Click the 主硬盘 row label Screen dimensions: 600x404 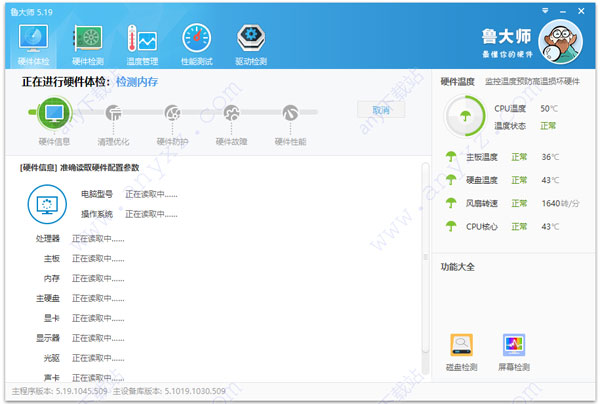pos(48,298)
